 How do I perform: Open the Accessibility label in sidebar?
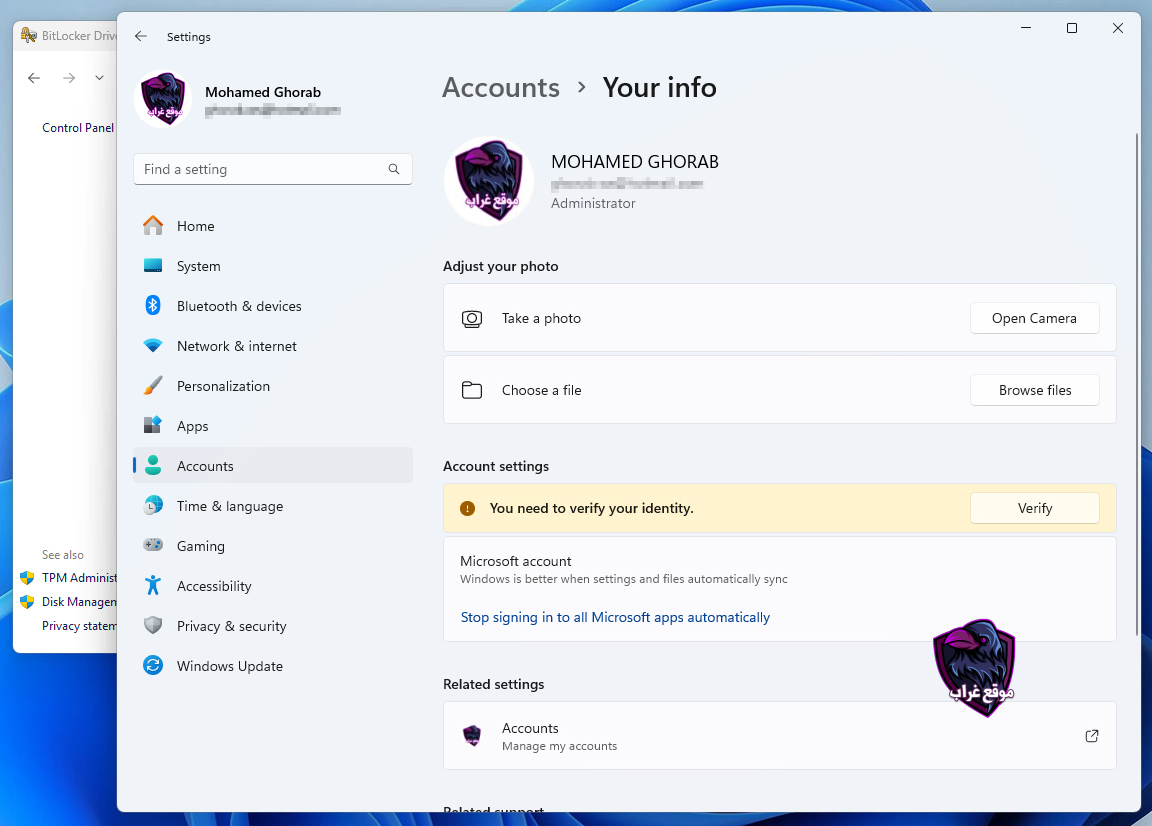(x=214, y=586)
